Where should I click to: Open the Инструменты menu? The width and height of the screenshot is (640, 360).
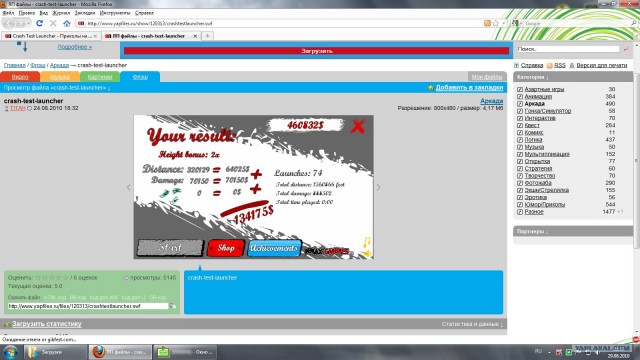point(115,13)
